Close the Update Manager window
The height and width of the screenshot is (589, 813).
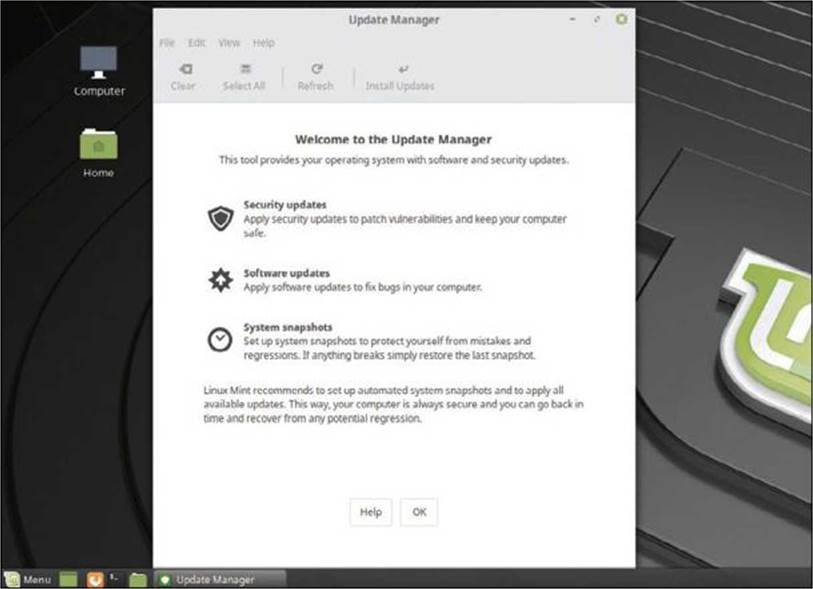[621, 19]
